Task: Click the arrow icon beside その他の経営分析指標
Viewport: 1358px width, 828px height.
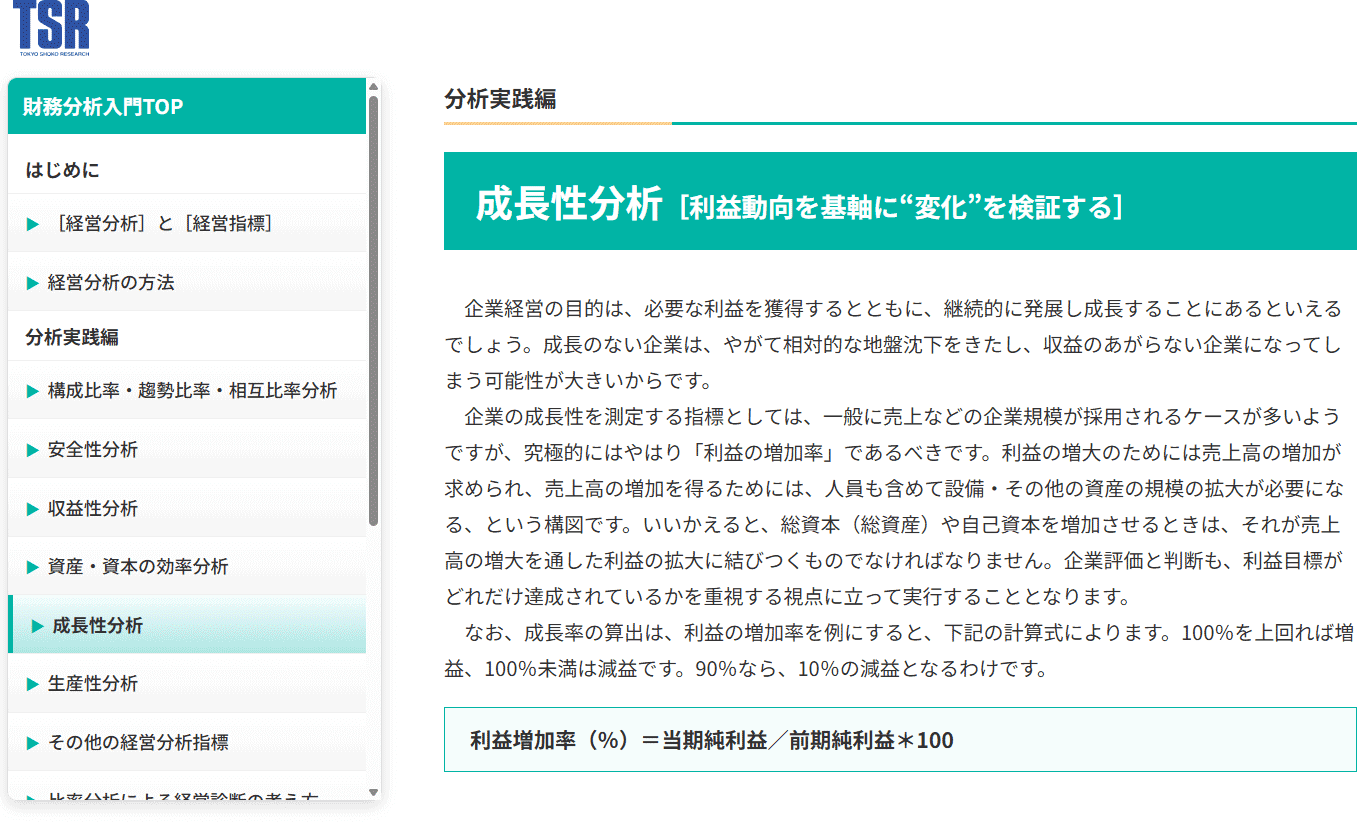Action: pos(30,742)
